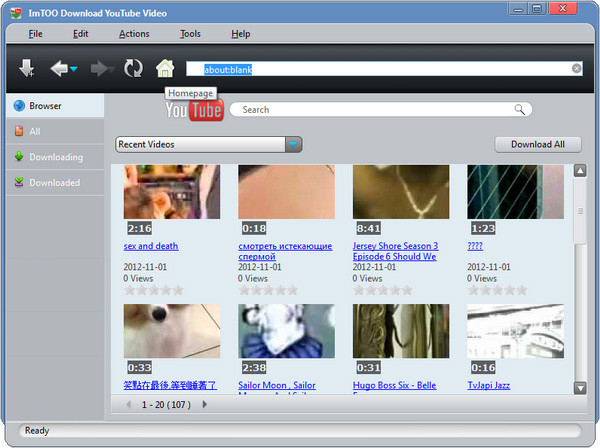Click the 0:18 video thumbnail

point(286,192)
